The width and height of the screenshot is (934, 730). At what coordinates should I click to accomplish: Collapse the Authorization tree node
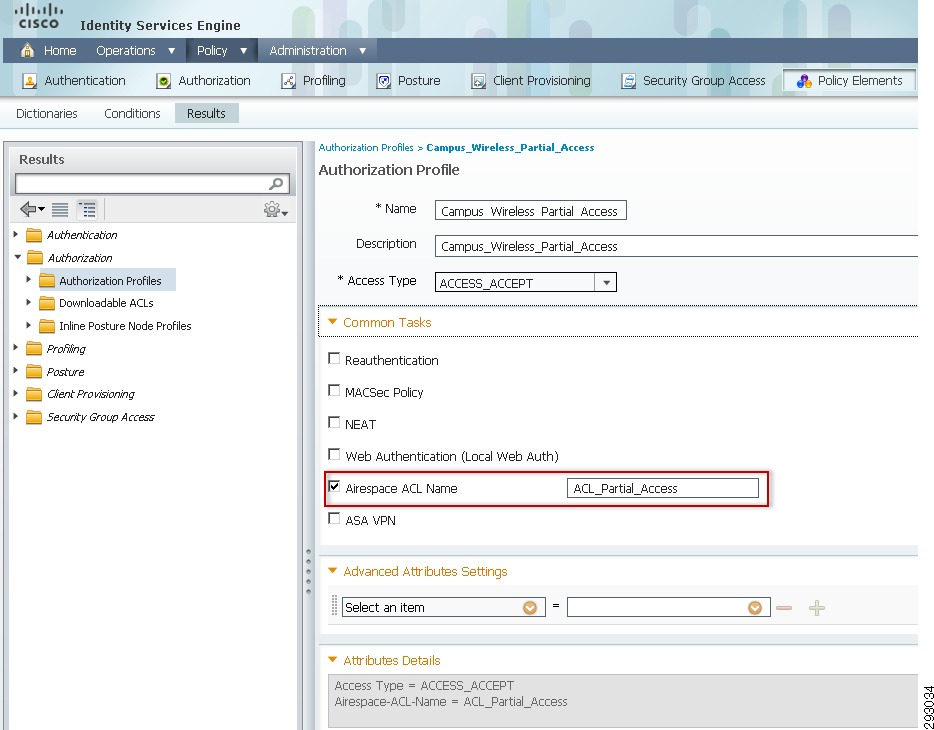tap(18, 257)
